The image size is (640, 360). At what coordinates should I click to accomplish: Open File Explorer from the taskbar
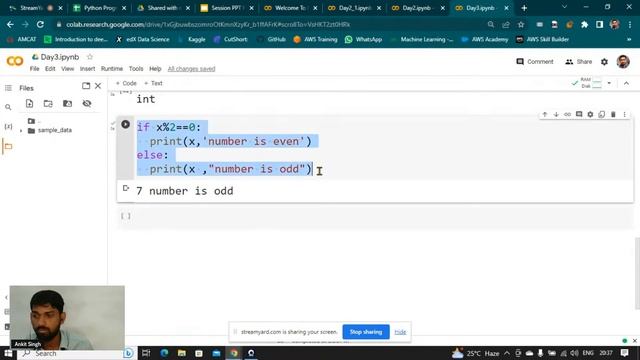(182, 353)
